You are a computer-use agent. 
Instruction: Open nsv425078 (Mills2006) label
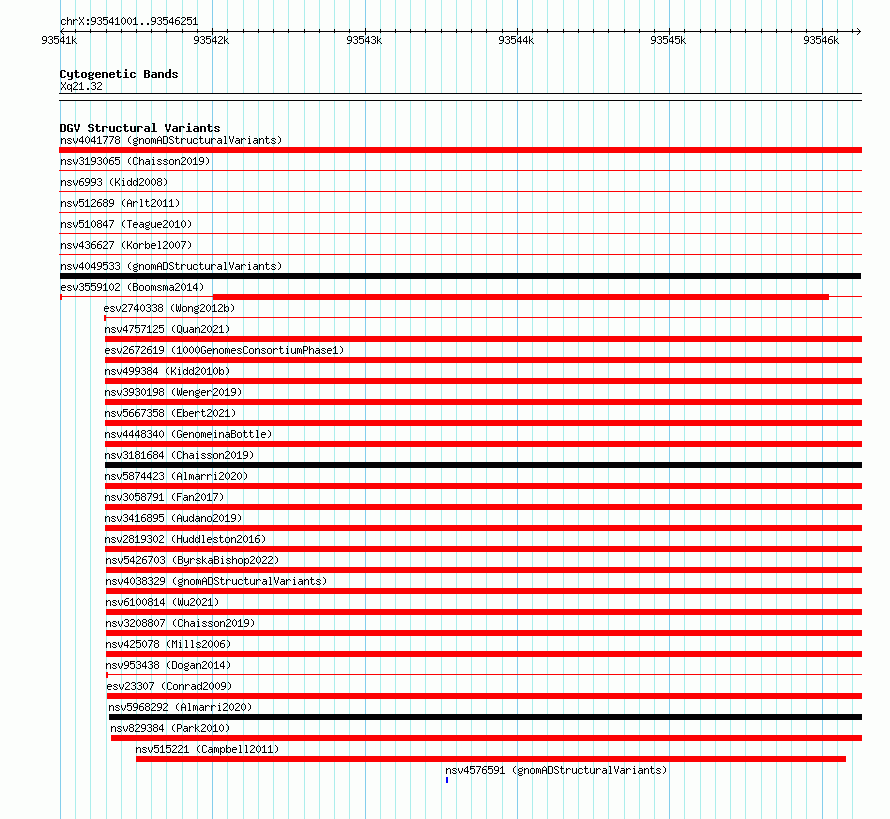pyautogui.click(x=169, y=644)
